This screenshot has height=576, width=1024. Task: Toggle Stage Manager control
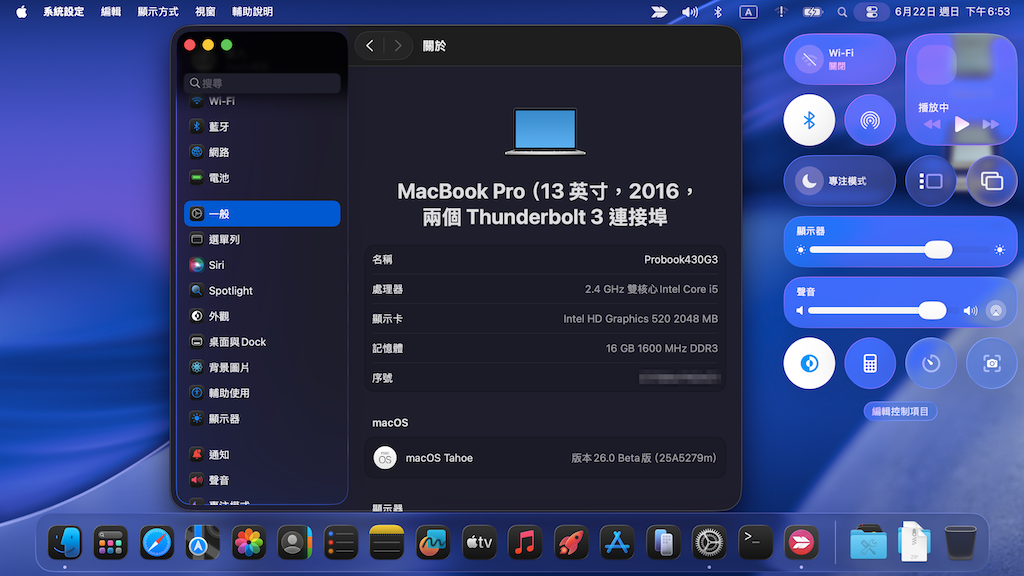click(931, 181)
